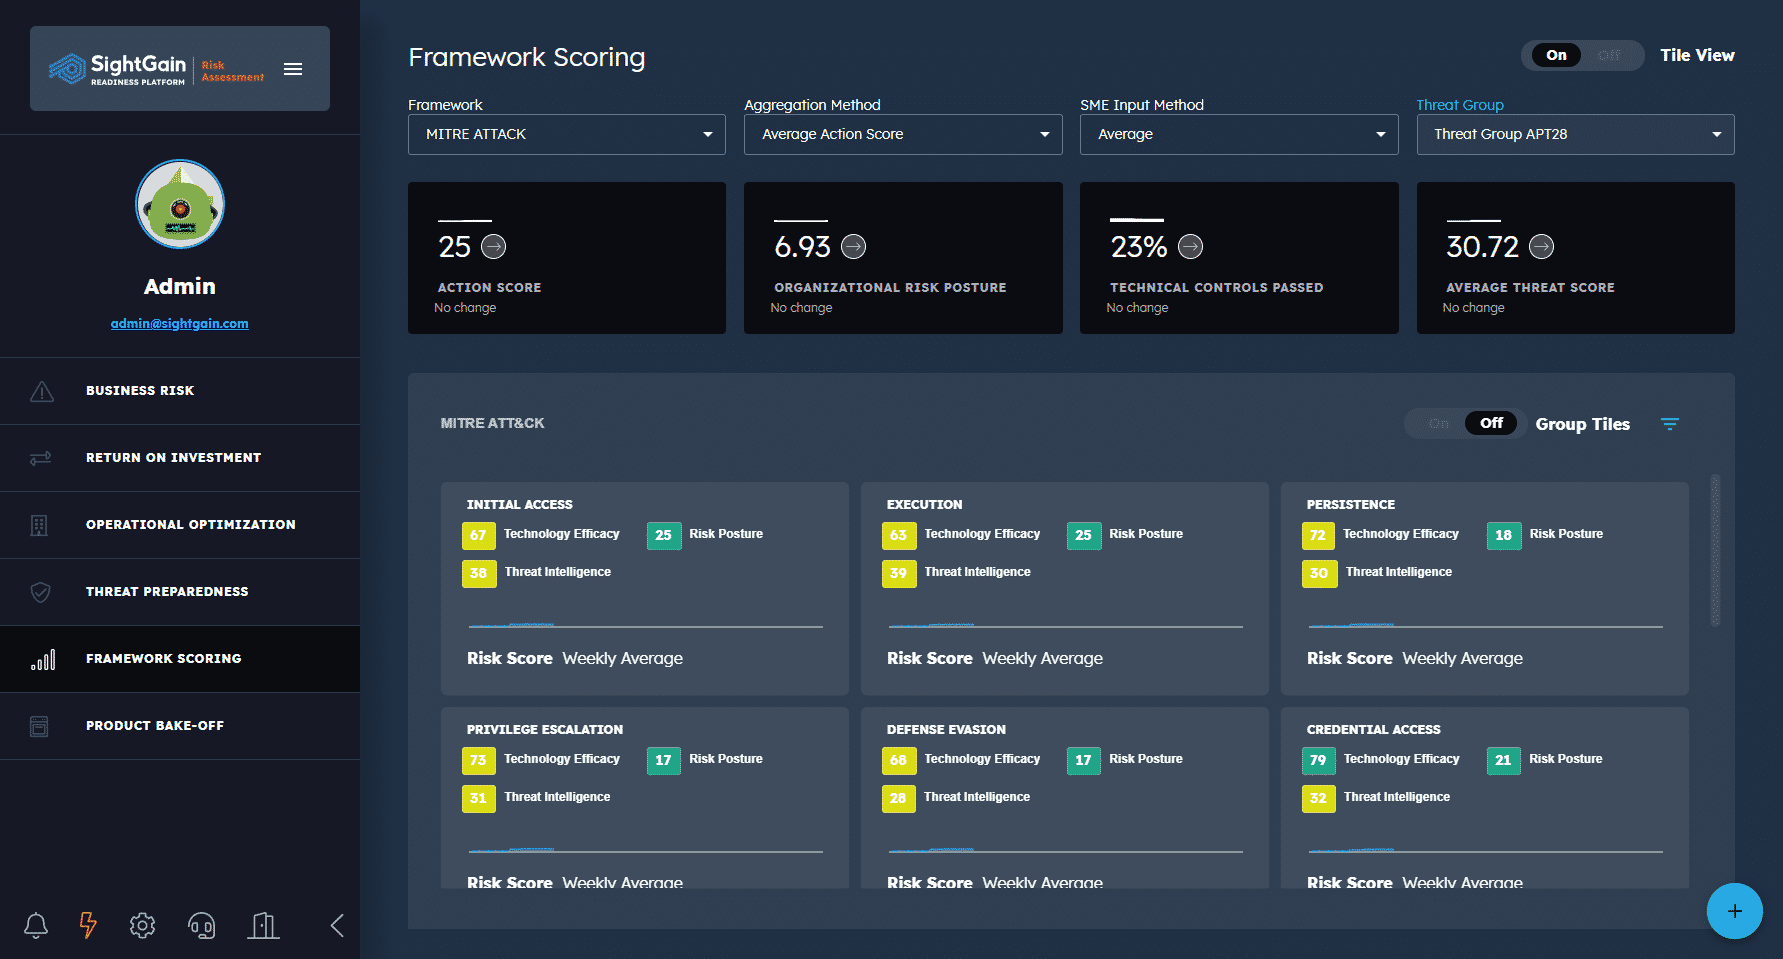Viewport: 1783px width, 959px height.
Task: Open the Defense Evasion tile title
Action: [x=946, y=730]
